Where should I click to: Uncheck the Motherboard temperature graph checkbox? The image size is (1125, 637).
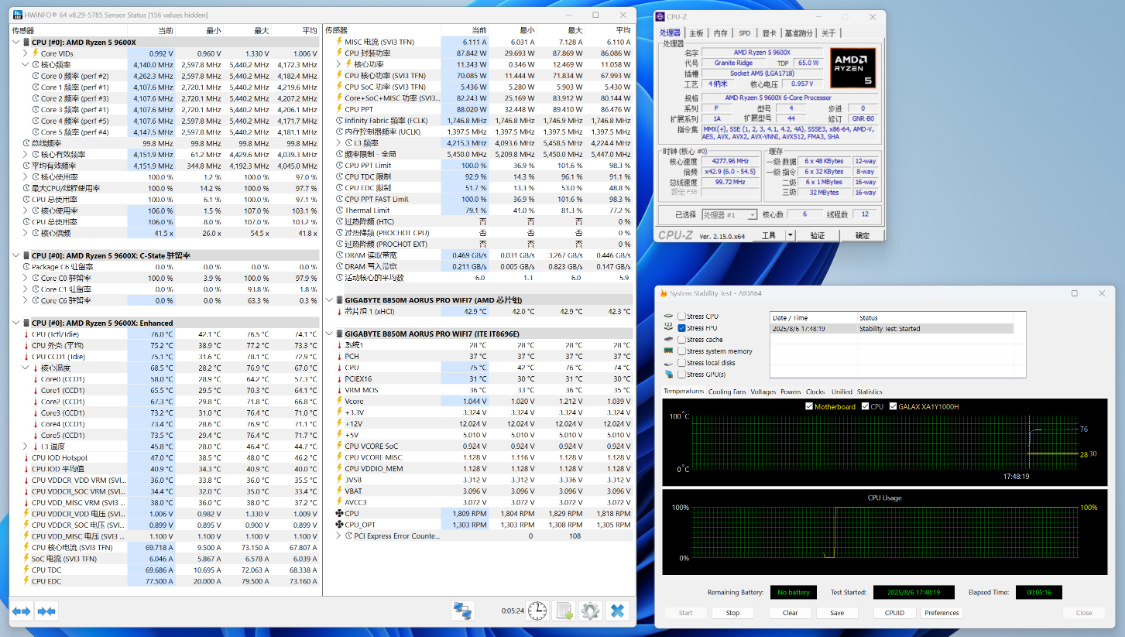click(810, 407)
